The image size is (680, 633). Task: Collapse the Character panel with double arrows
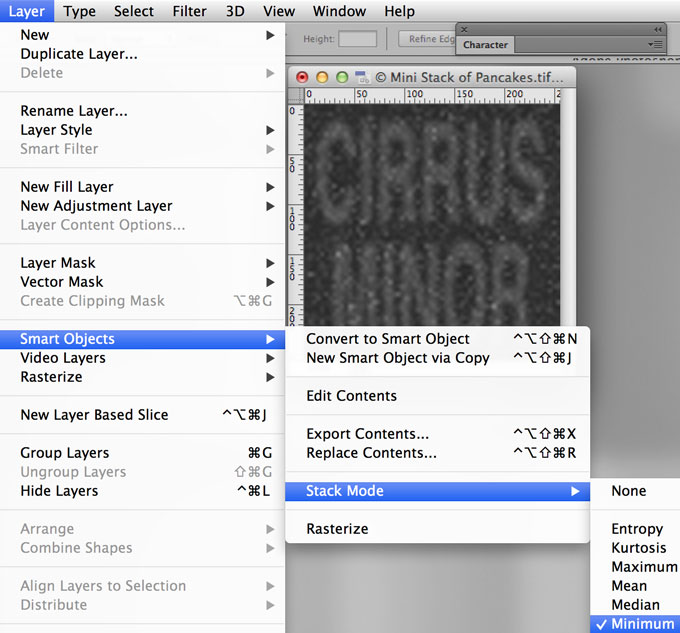(x=657, y=30)
